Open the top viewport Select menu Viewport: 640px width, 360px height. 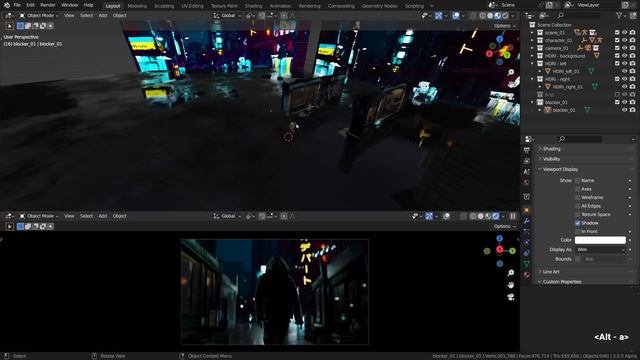[x=87, y=16]
